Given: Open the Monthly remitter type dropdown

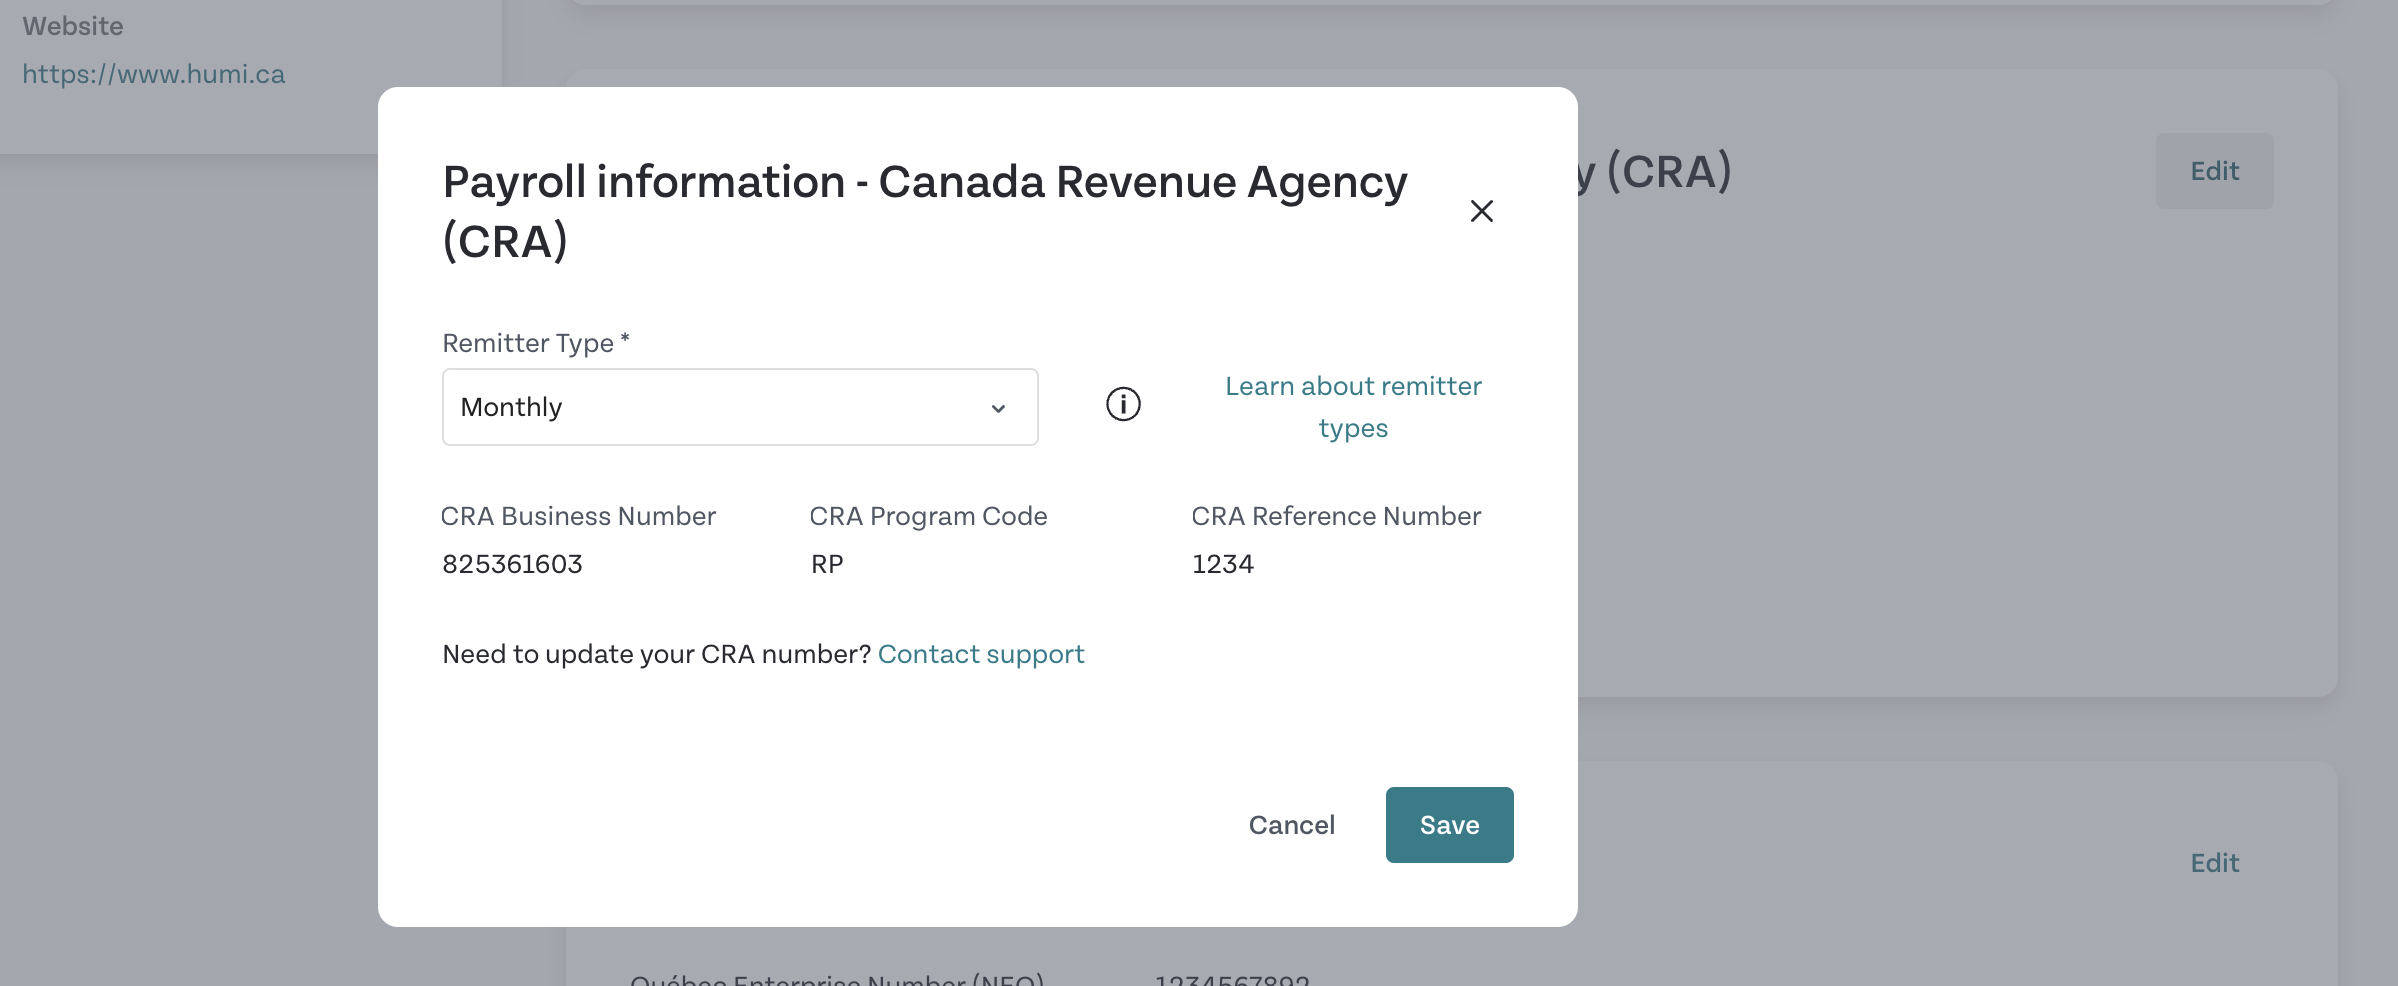Looking at the screenshot, I should point(740,407).
